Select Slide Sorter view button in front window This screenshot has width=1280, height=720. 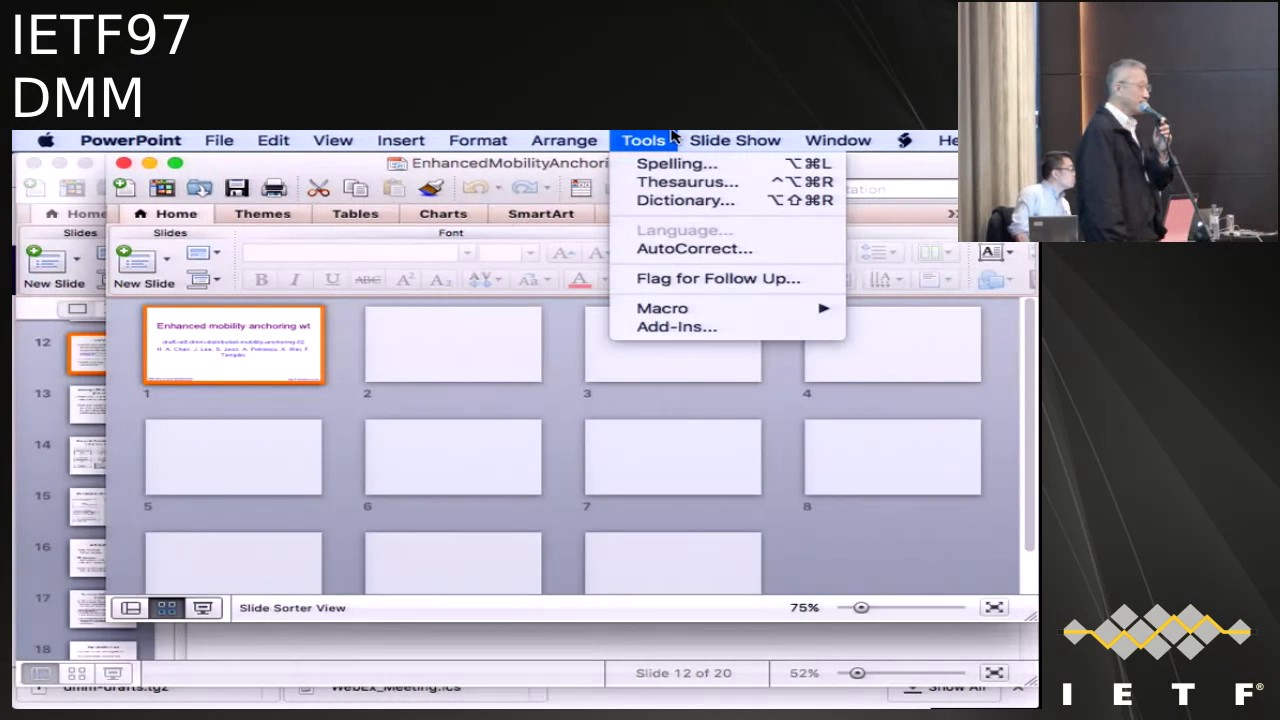166,607
